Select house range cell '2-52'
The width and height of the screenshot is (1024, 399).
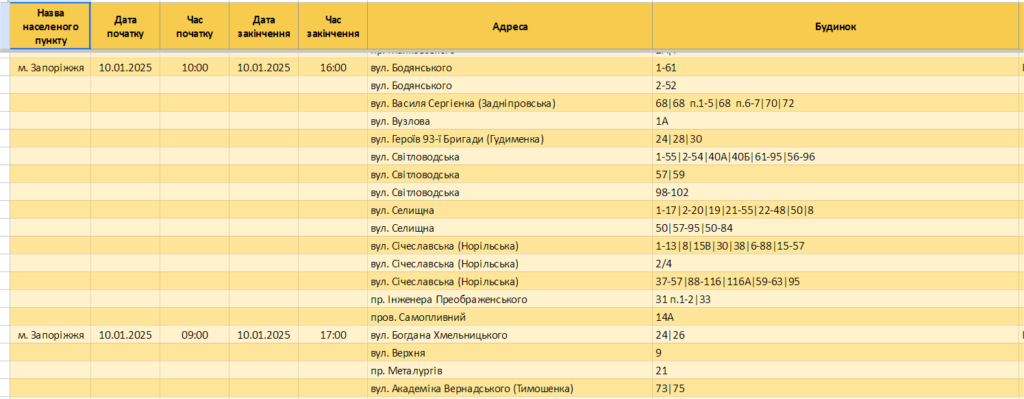(835, 86)
